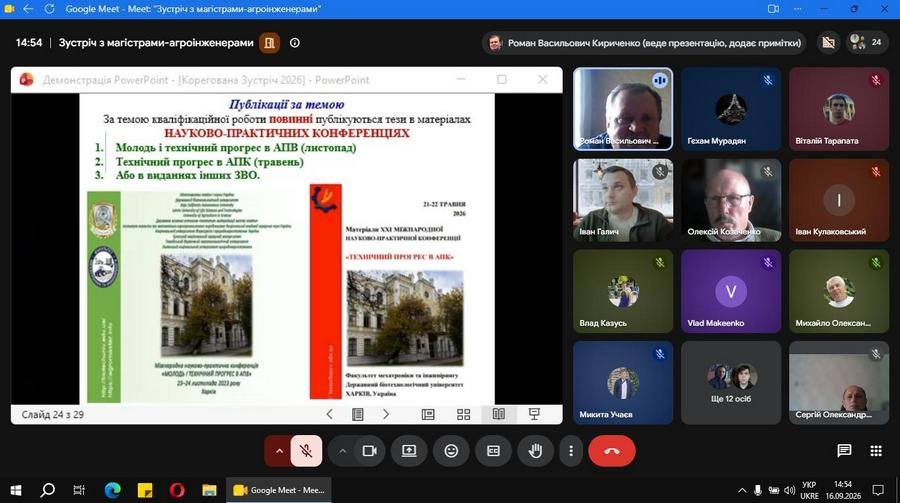The width and height of the screenshot is (900, 503).
Task: Turn on captions with the CC button
Action: 493,451
